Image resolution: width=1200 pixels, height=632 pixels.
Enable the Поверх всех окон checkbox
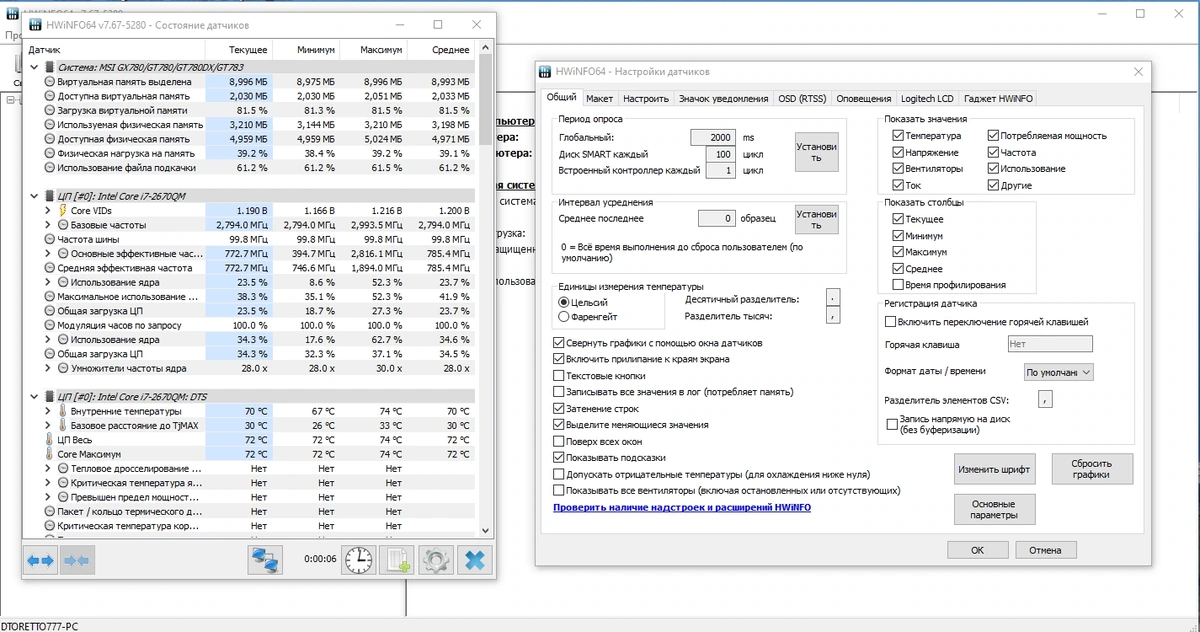point(558,441)
